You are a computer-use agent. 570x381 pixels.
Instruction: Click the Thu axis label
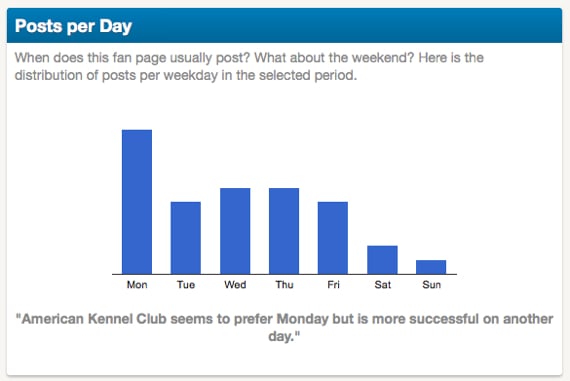point(284,285)
